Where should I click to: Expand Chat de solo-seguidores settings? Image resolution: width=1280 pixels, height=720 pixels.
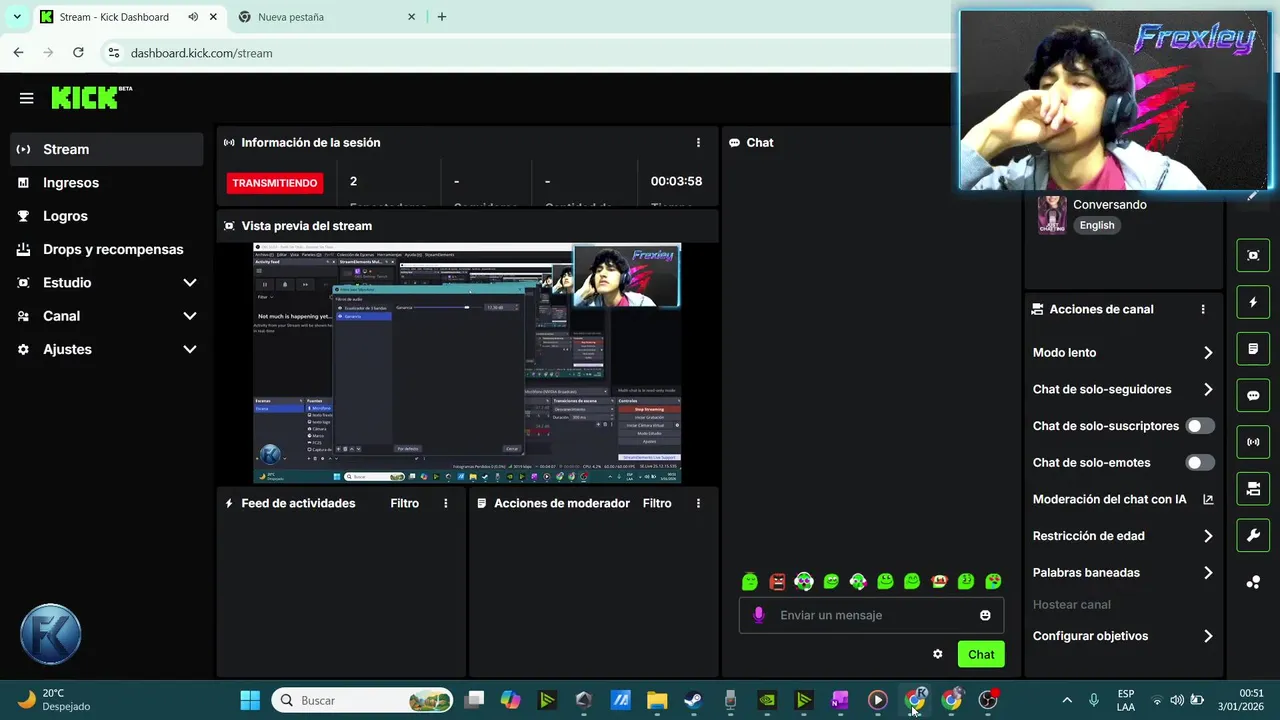pos(1208,390)
